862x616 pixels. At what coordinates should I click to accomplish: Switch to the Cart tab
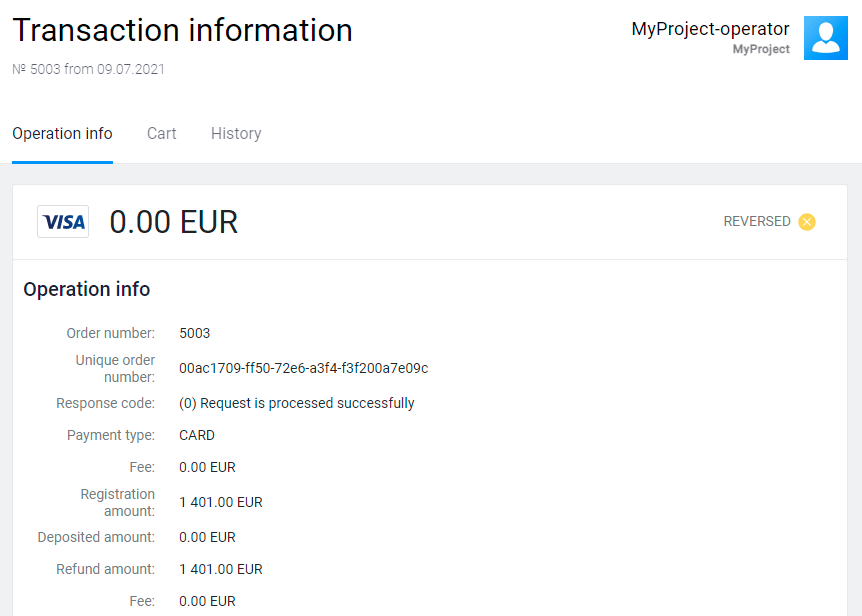[161, 134]
